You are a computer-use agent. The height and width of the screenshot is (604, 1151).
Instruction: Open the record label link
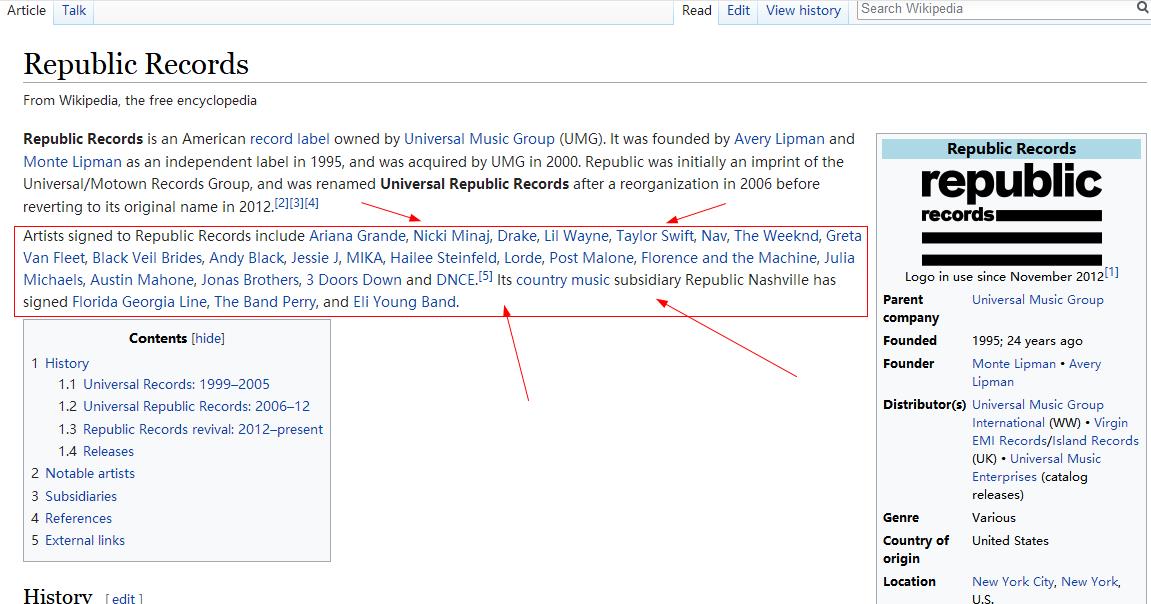pyautogui.click(x=290, y=139)
